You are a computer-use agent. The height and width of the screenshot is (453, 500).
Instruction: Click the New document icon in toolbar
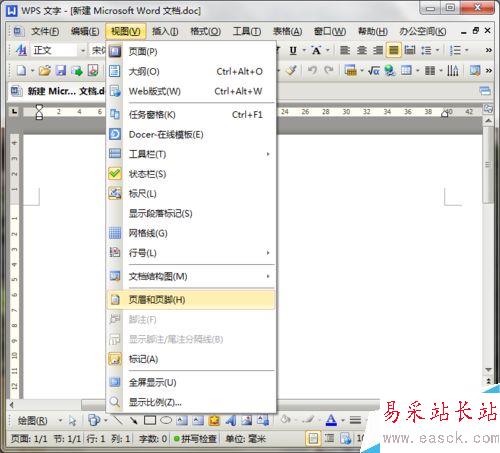click(22, 70)
